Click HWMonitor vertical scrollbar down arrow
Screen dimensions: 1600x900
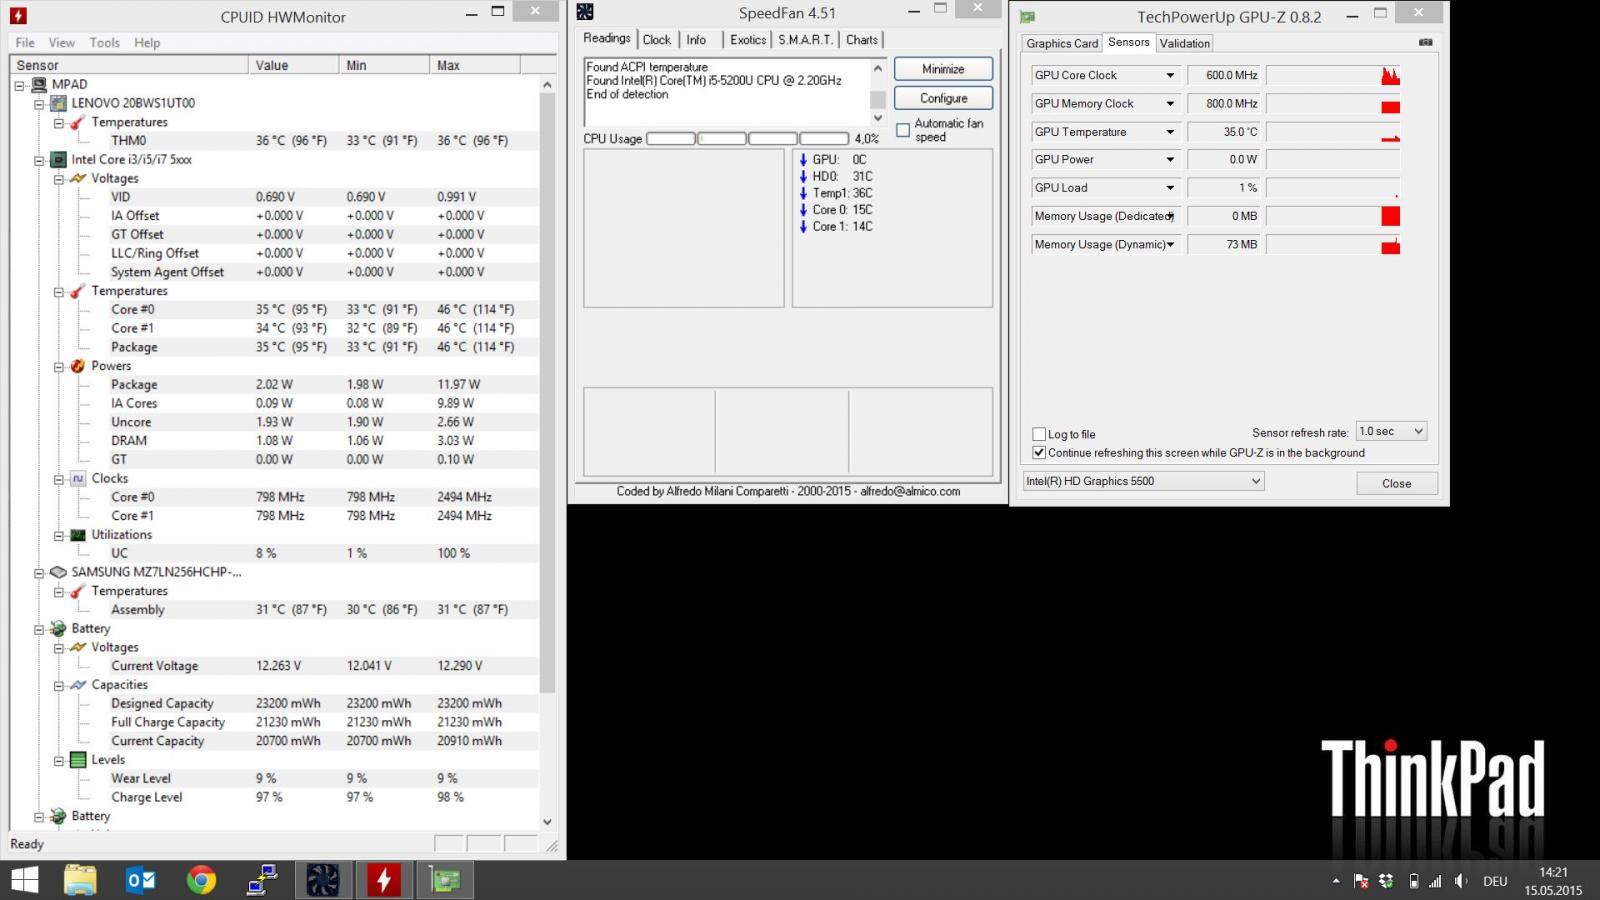547,822
